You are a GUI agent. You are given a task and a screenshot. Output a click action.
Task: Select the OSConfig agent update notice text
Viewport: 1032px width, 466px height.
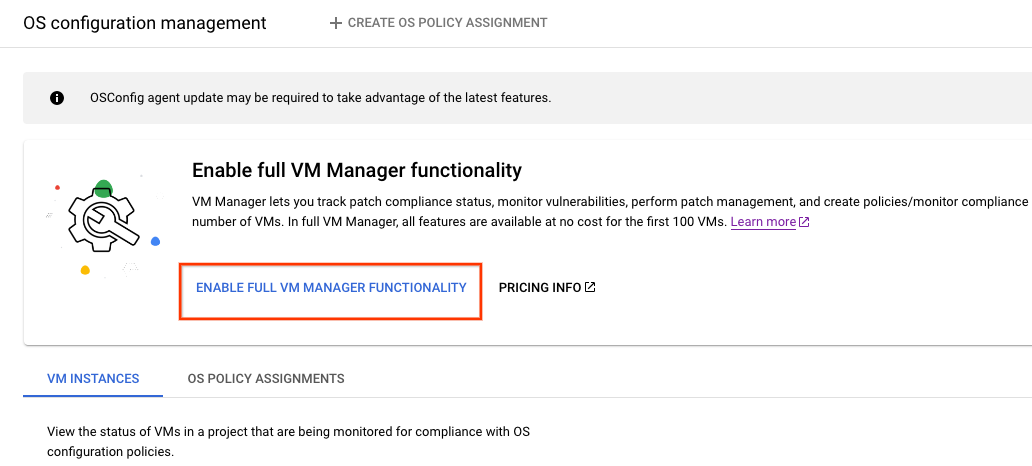(x=320, y=98)
